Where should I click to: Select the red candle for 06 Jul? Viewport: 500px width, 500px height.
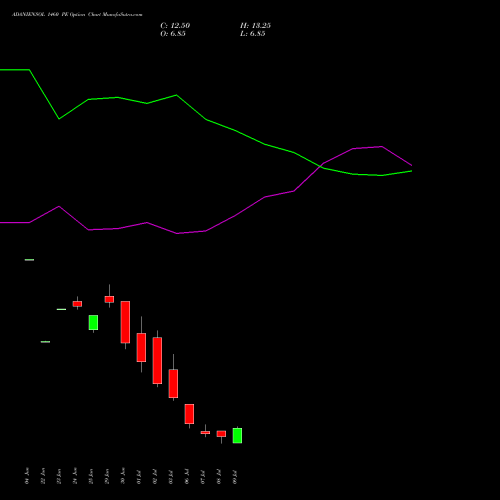[x=189, y=414]
